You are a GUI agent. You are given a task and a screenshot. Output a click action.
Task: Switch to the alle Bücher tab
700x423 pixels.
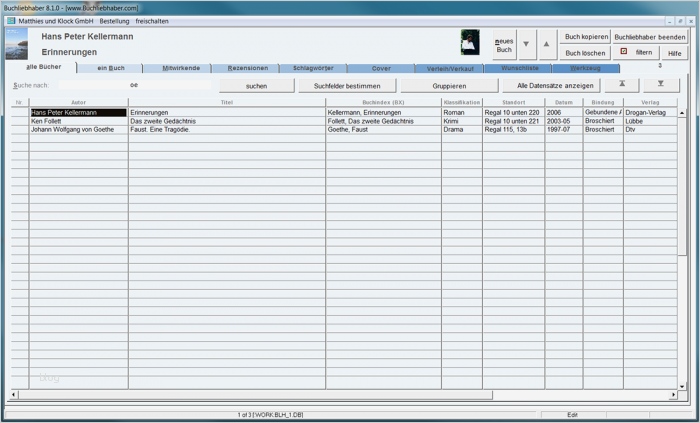click(x=43, y=67)
